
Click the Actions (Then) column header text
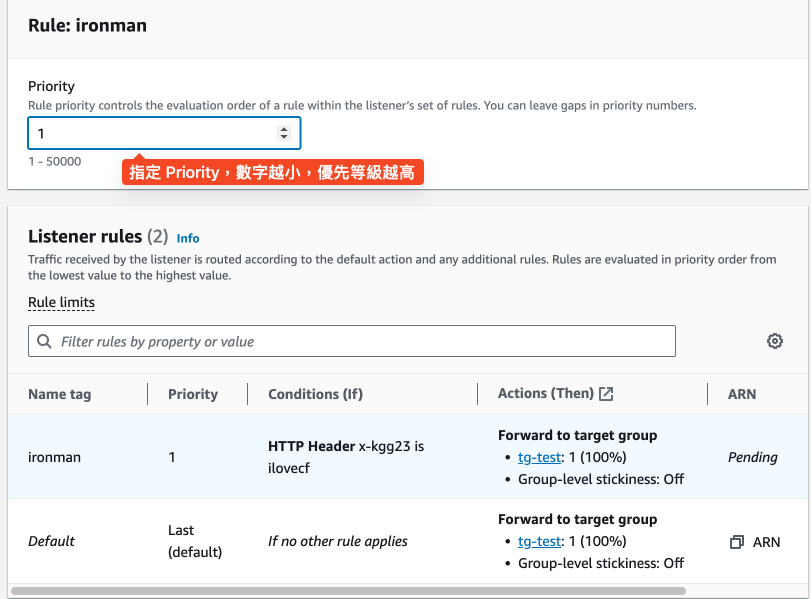[545, 394]
